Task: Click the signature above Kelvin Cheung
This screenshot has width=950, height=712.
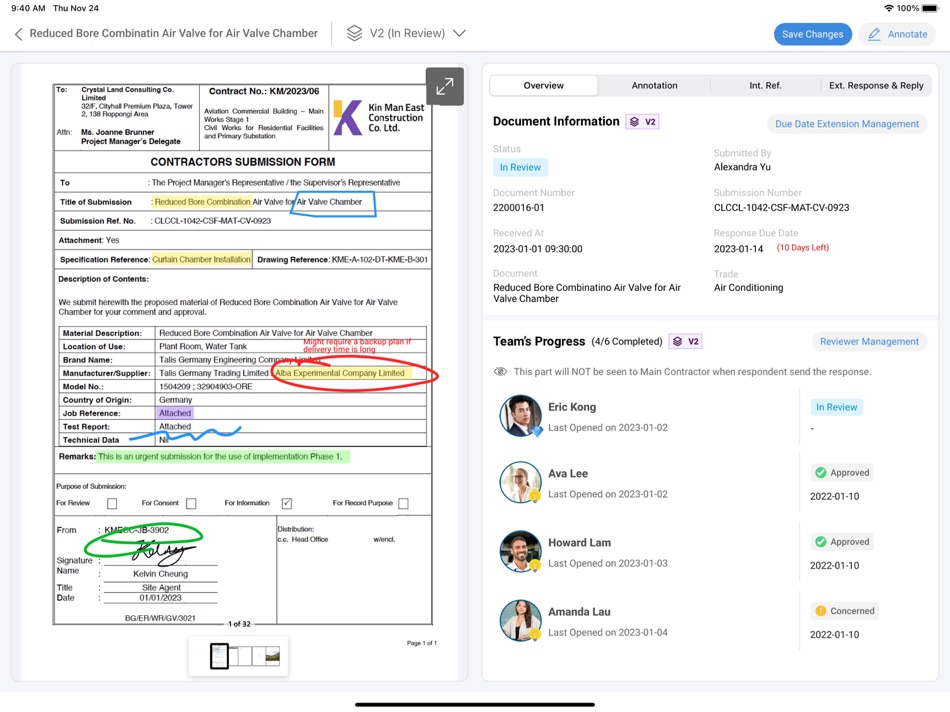Action: (162, 551)
